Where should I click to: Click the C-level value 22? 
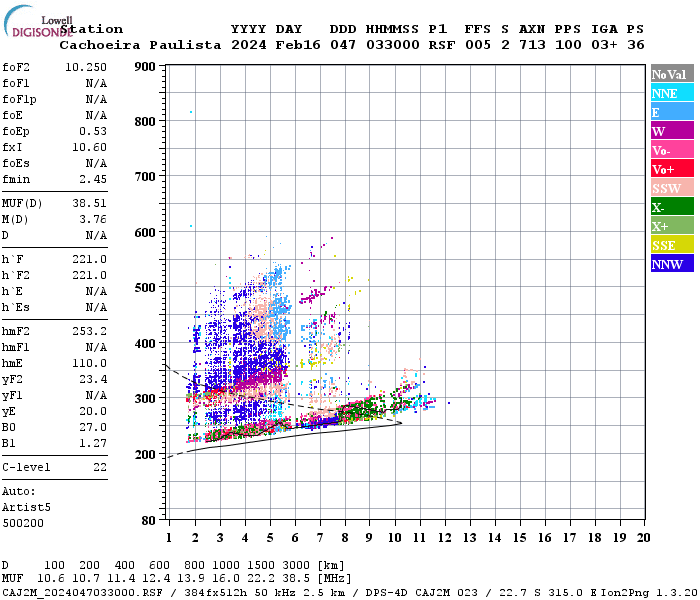click(x=100, y=467)
